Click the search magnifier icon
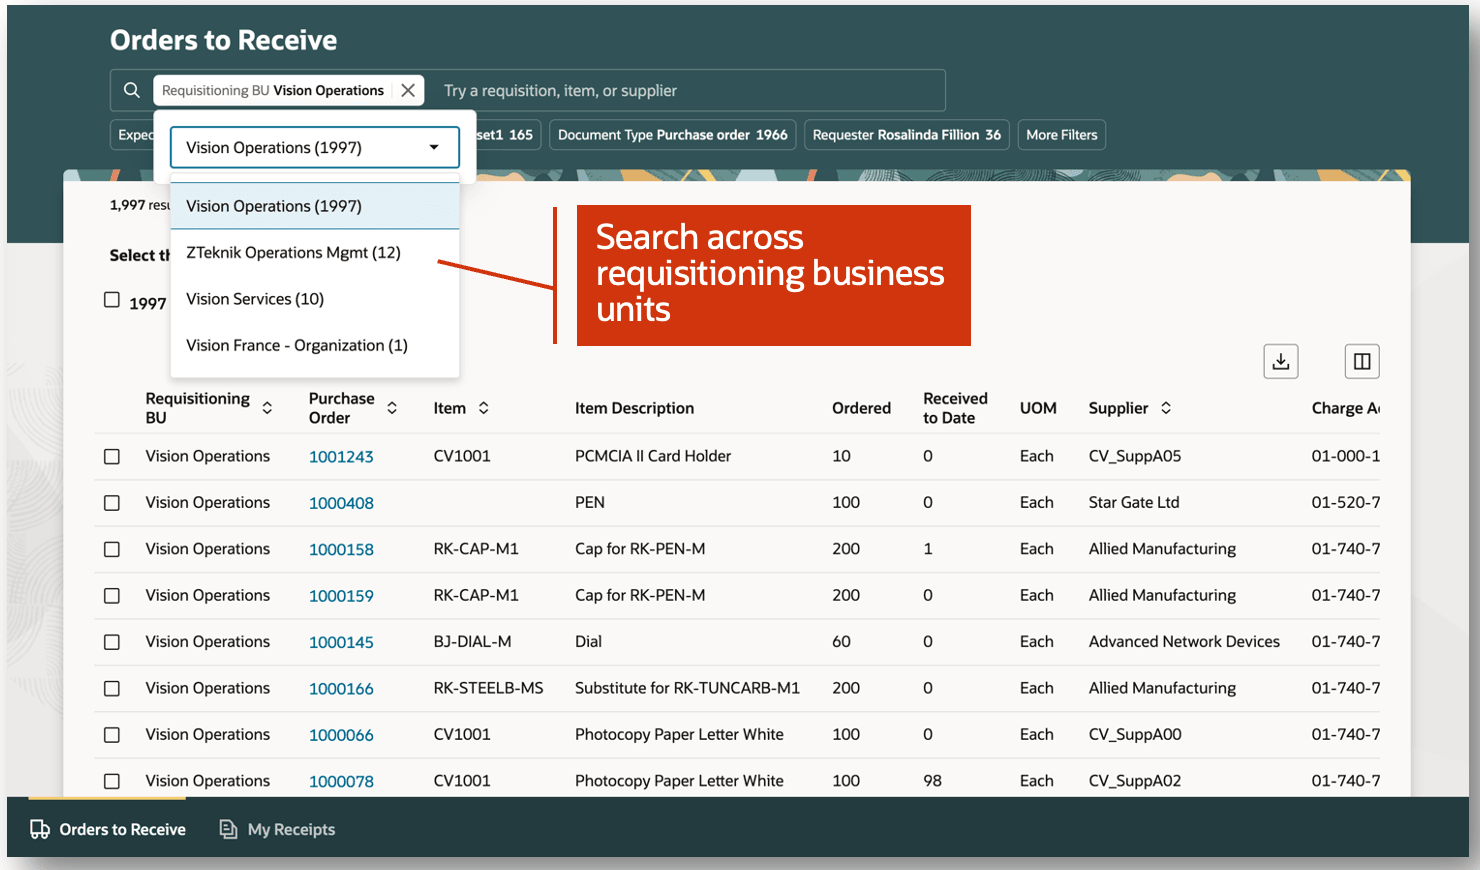The image size is (1480, 870). tap(131, 90)
